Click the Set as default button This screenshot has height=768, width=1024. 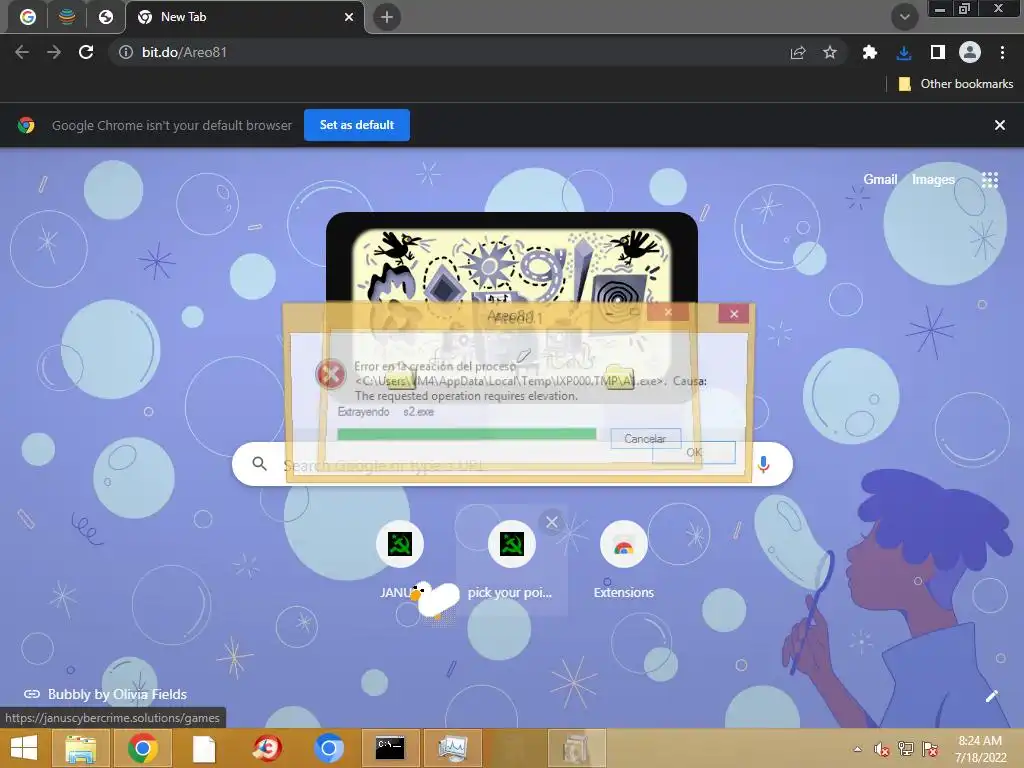click(x=357, y=125)
